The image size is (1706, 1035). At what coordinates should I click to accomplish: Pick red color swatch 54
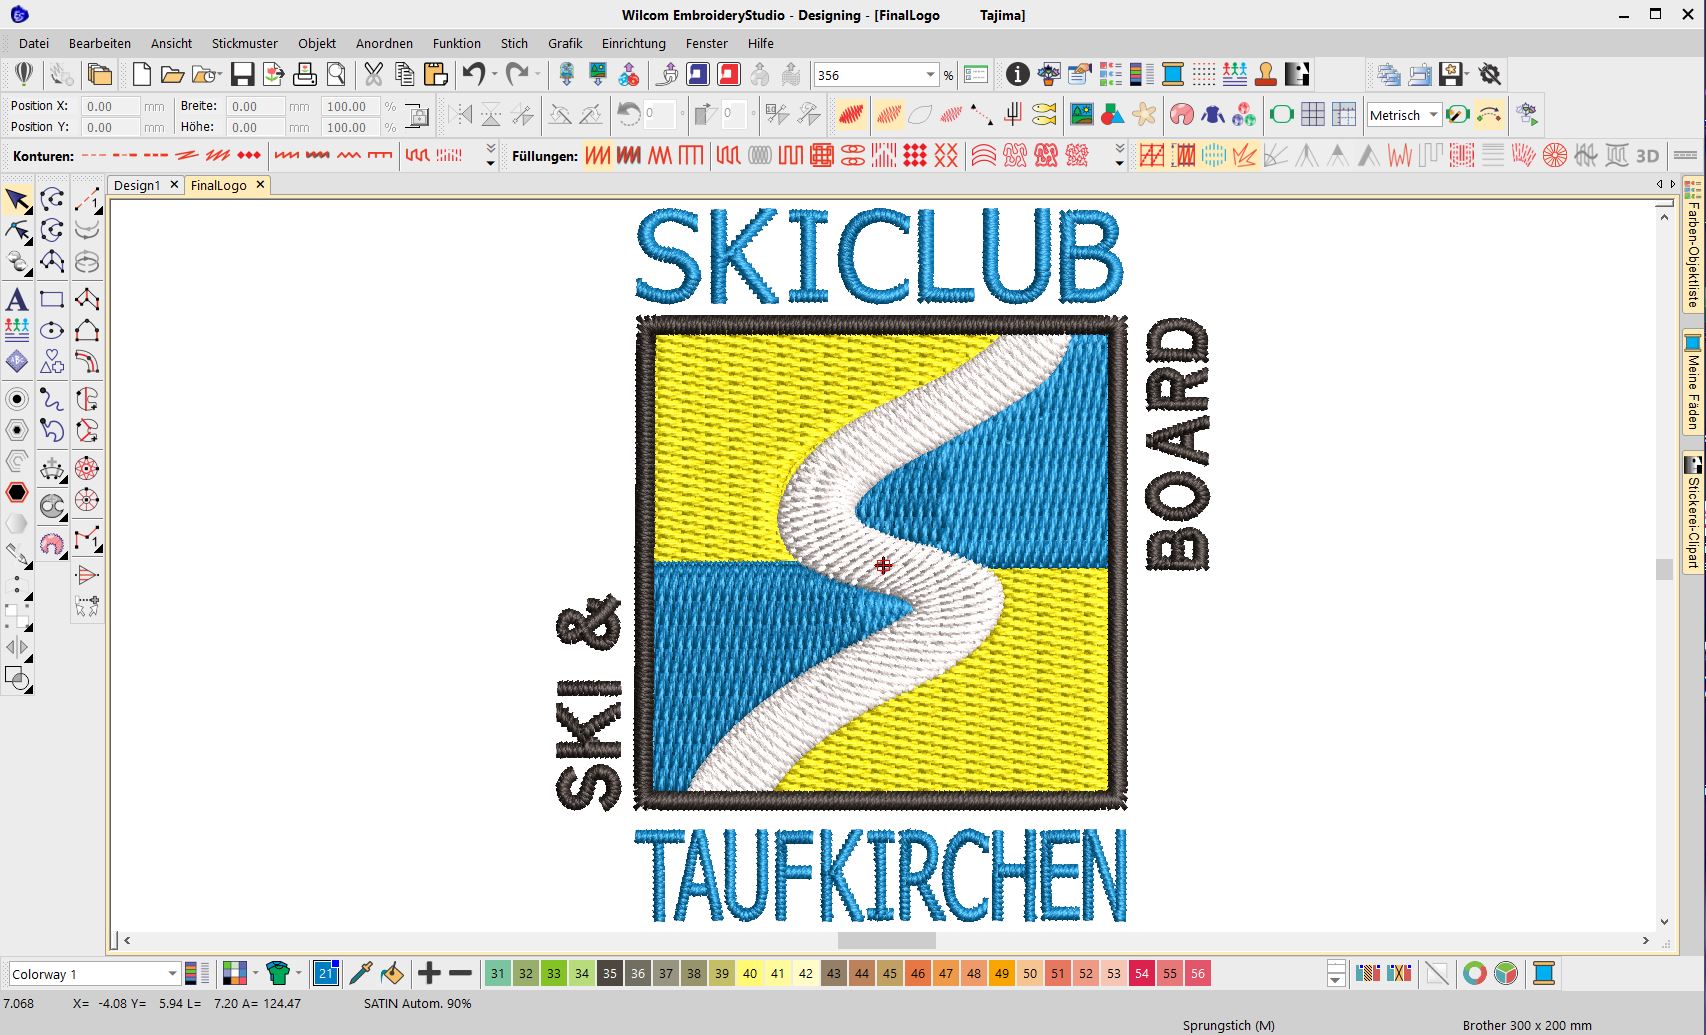(x=1142, y=973)
